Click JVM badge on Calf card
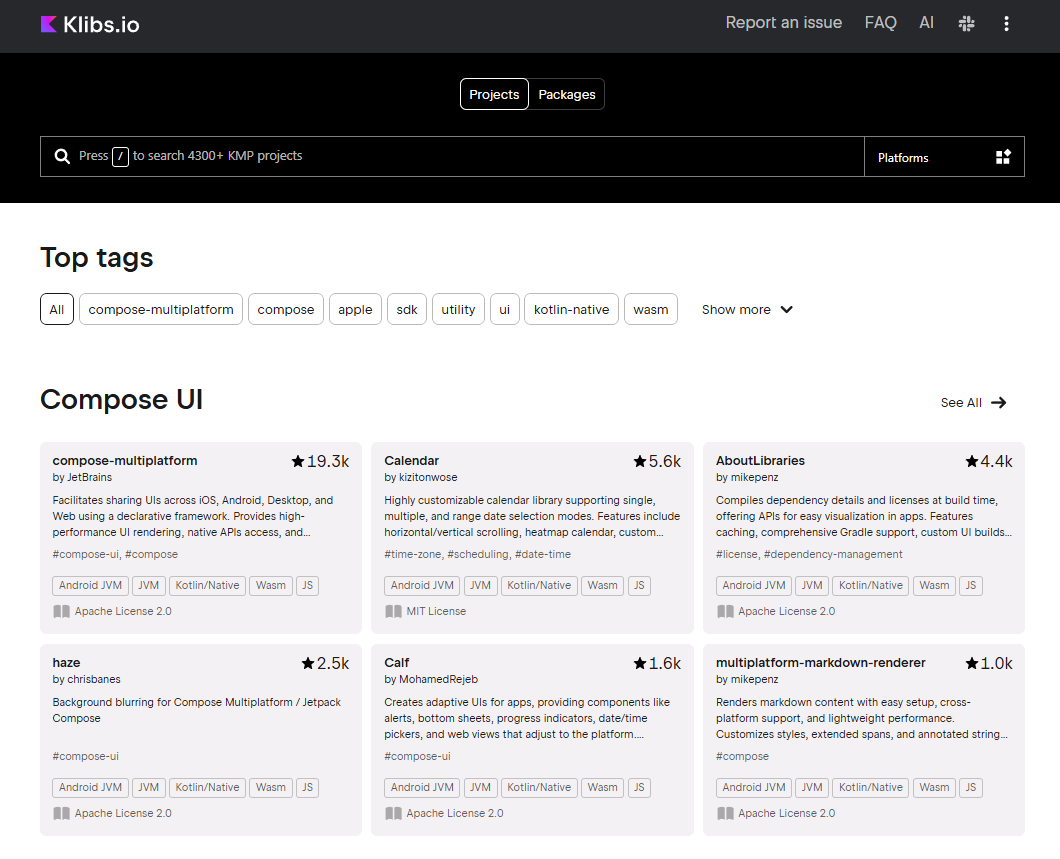Viewport: 1060px width, 859px height. (480, 788)
